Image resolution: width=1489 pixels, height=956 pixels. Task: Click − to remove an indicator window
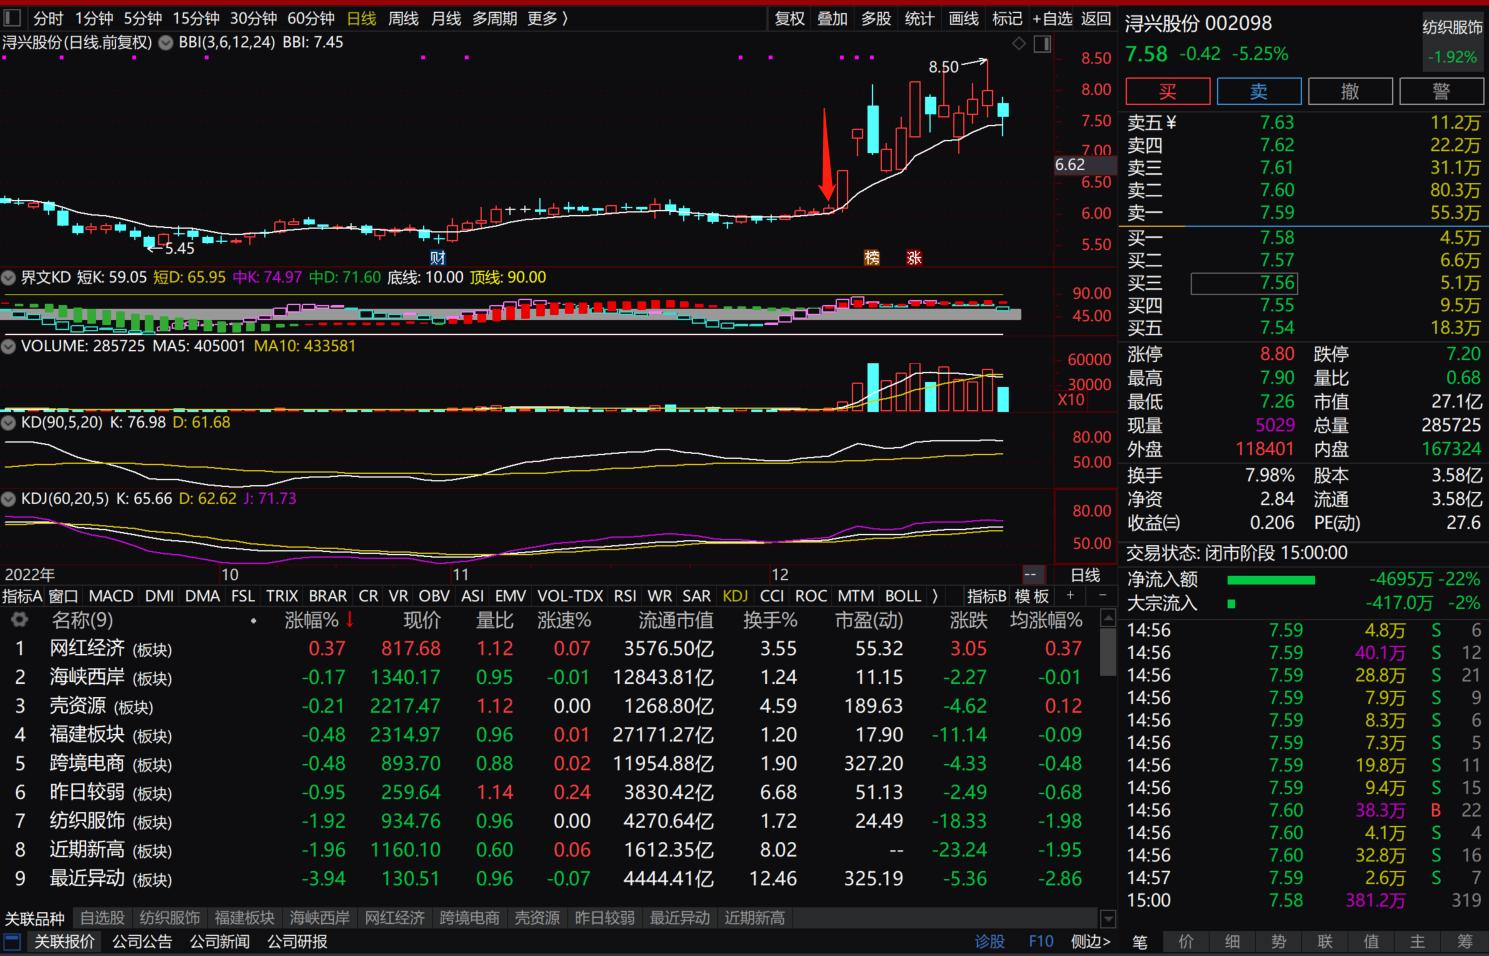click(1101, 596)
